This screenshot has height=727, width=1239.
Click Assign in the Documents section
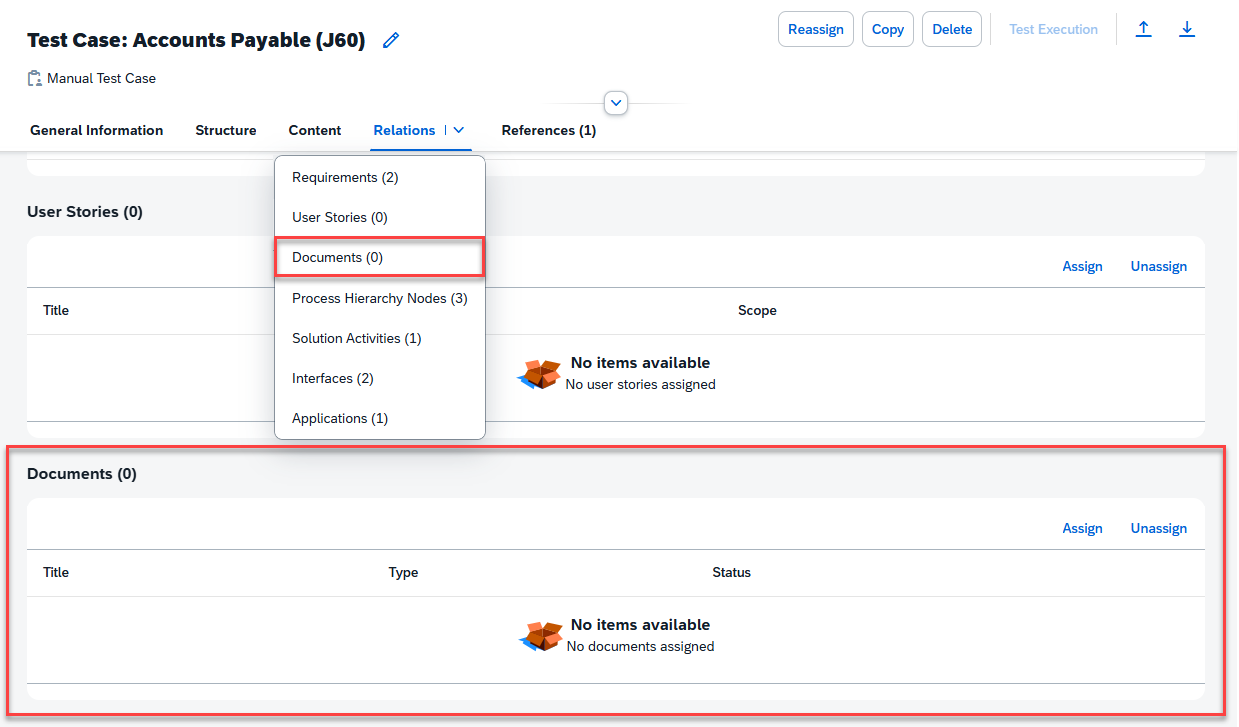click(1082, 528)
